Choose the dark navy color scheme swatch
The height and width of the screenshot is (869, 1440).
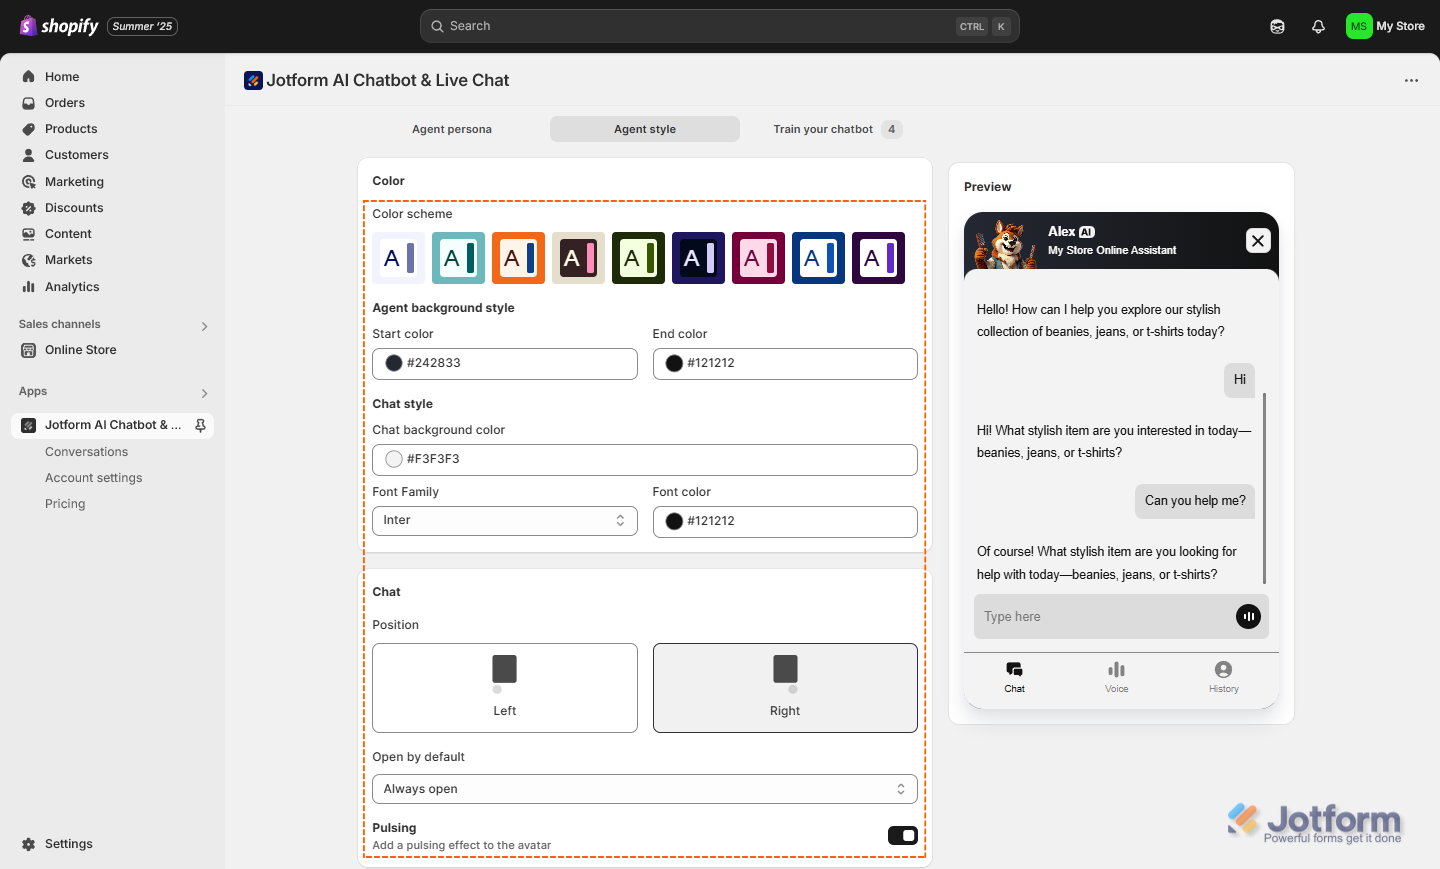699,258
